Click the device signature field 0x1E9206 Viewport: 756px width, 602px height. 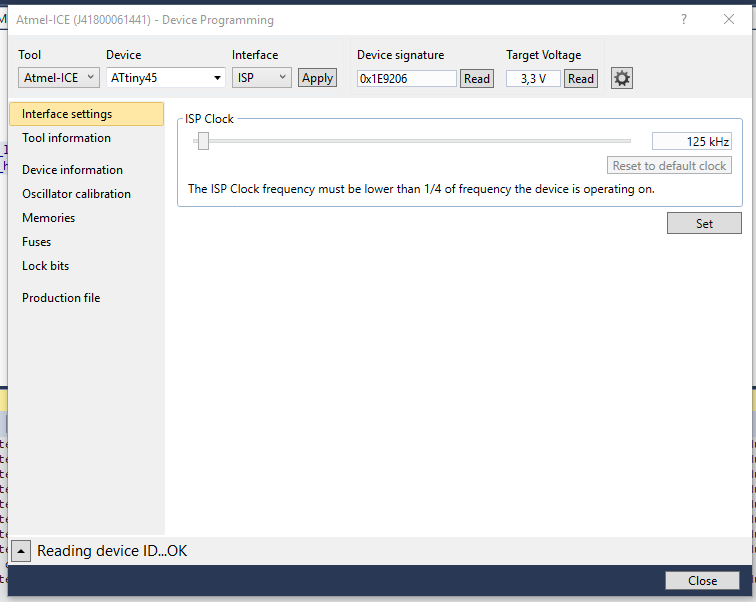(x=407, y=79)
